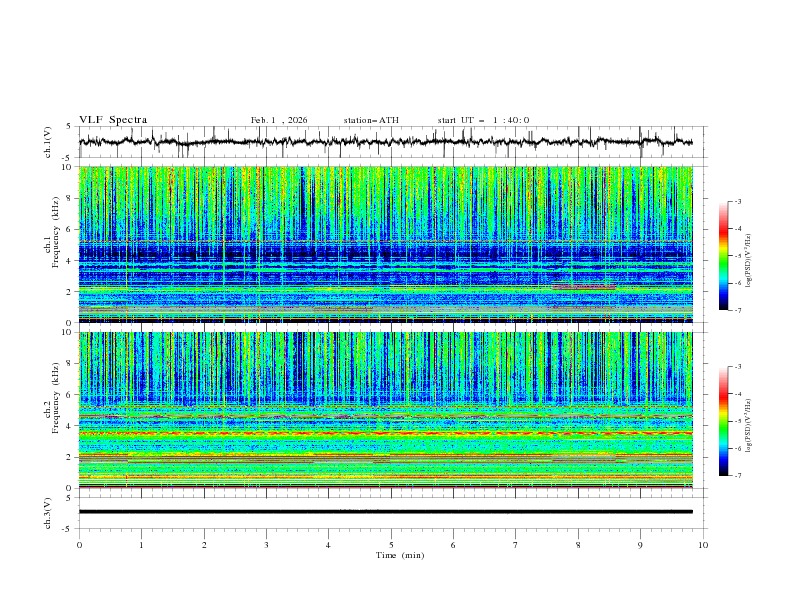Click the red streak near 2 kHz in ch.1
The height and width of the screenshot is (612, 792).
point(583,287)
